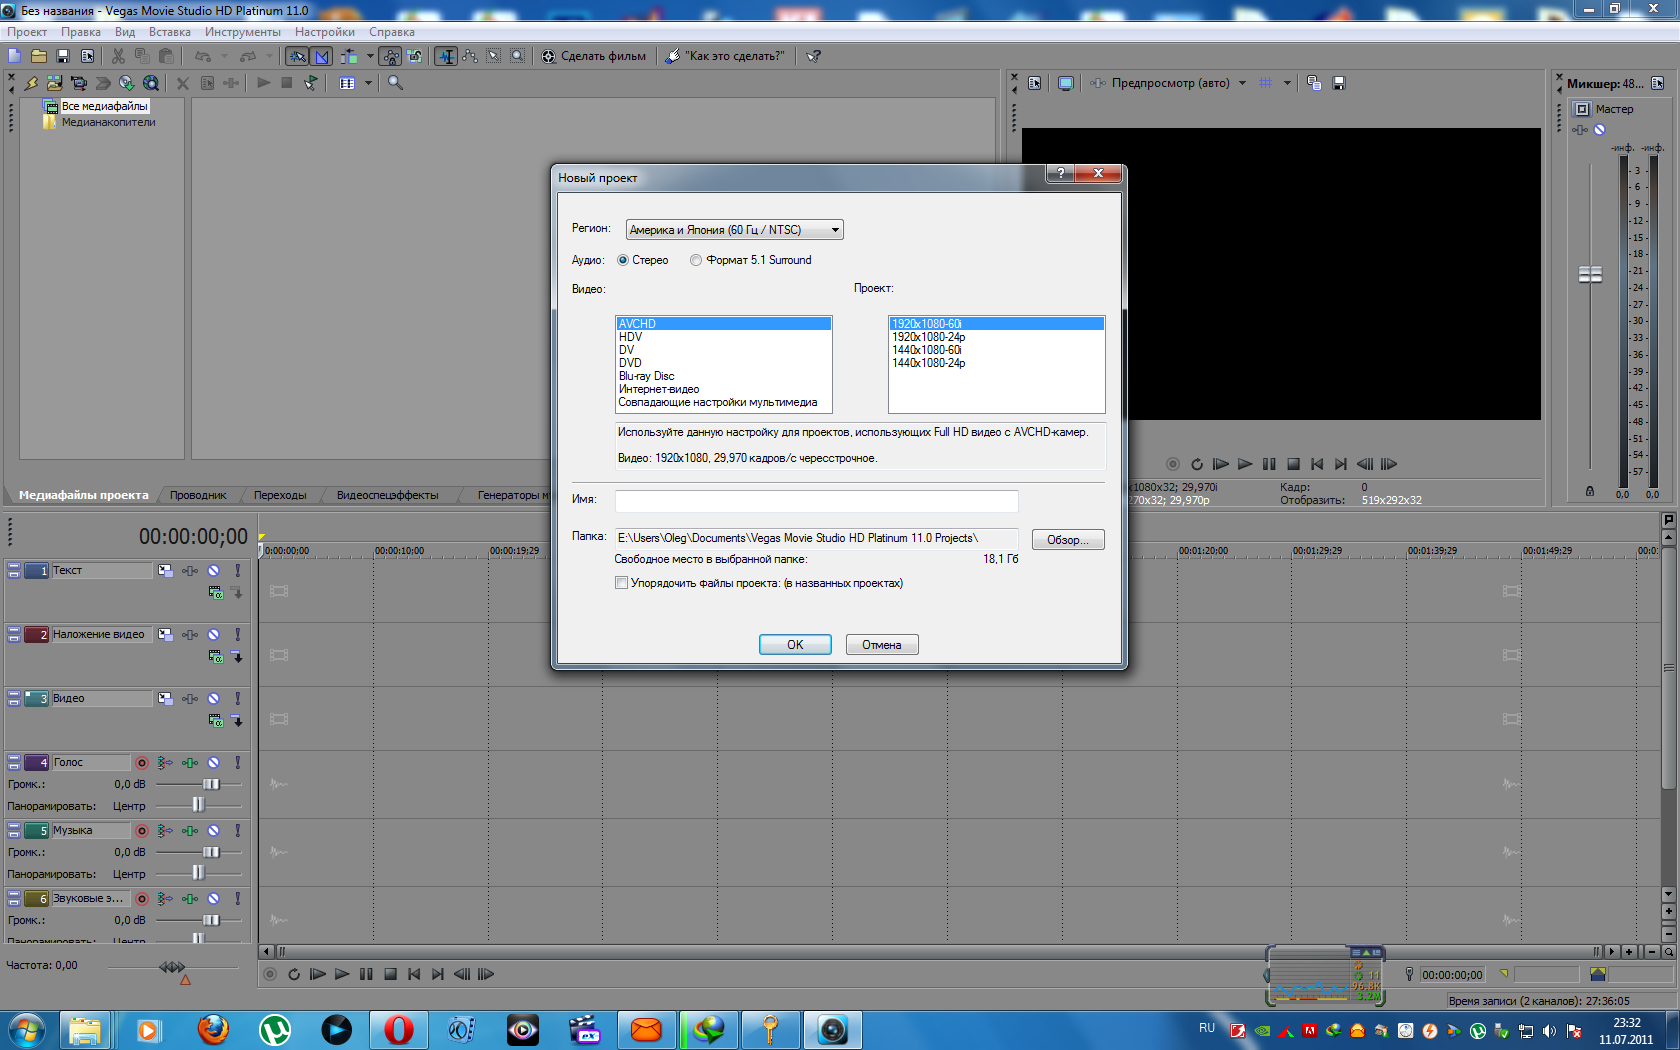Minimize the Голос track height
The height and width of the screenshot is (1050, 1680).
click(x=14, y=759)
